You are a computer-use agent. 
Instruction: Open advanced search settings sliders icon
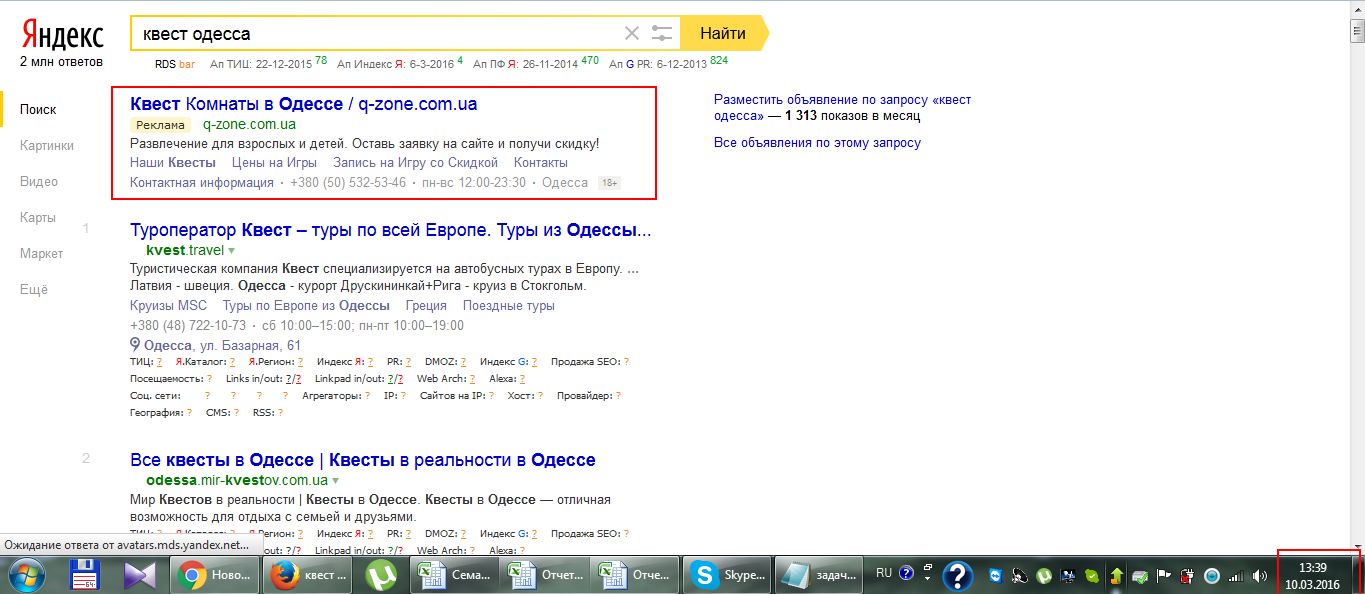662,33
